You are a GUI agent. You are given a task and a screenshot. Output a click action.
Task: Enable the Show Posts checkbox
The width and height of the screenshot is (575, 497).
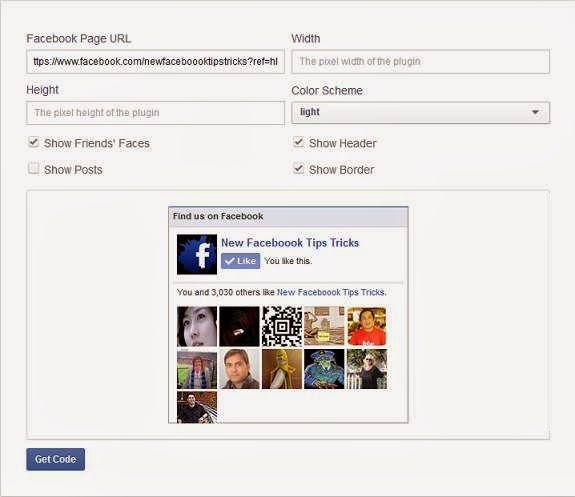click(x=34, y=168)
